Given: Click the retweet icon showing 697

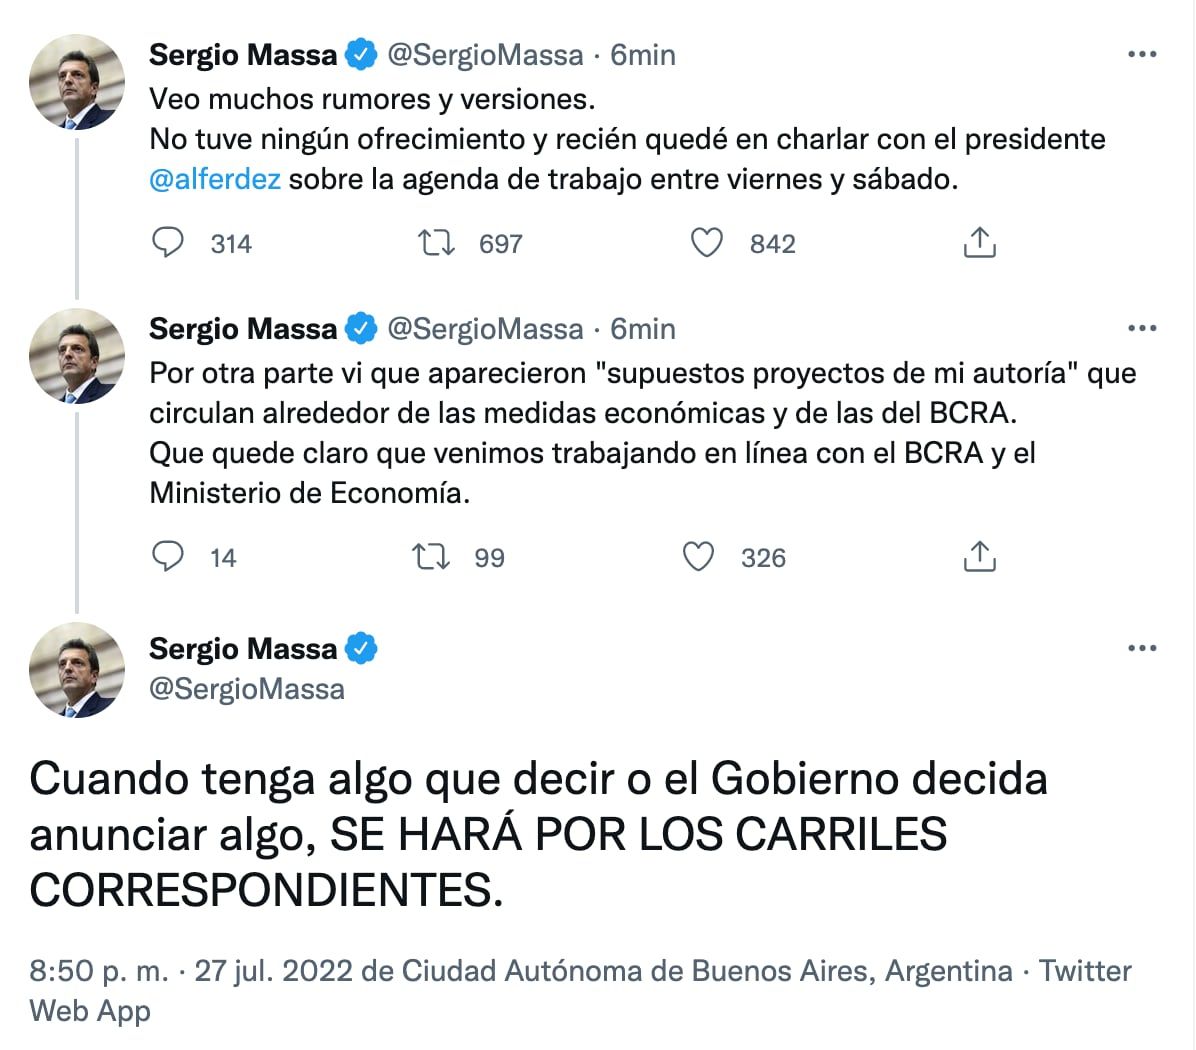Looking at the screenshot, I should (437, 241).
